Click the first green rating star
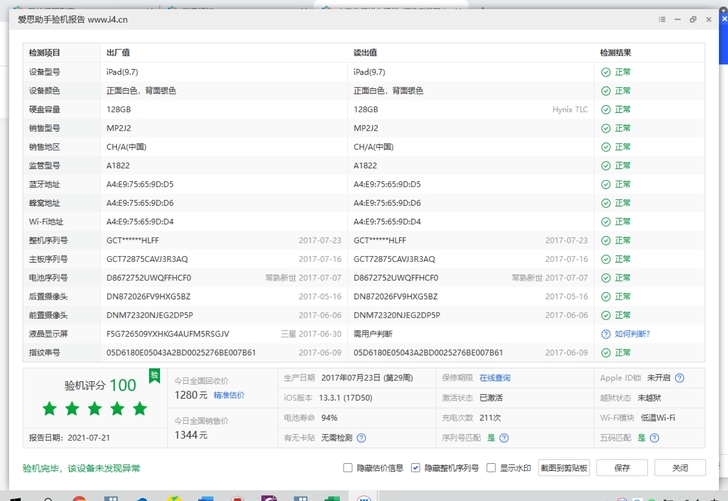The height and width of the screenshot is (501, 728). (50, 409)
